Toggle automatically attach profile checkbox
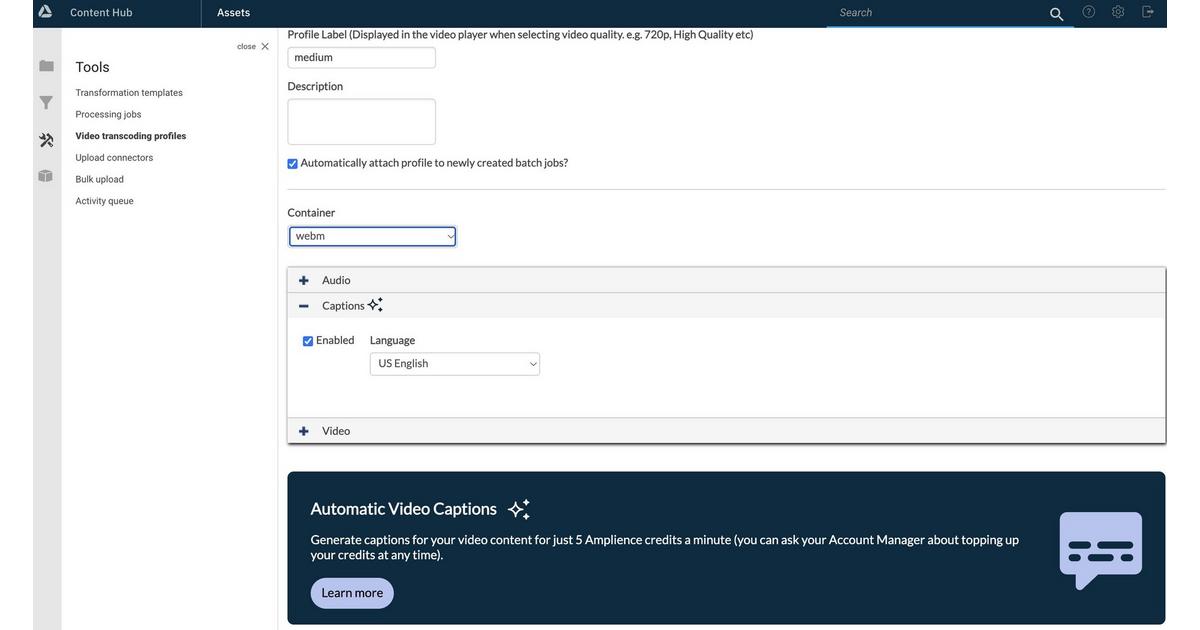This screenshot has height=630, width=1200. click(x=293, y=164)
